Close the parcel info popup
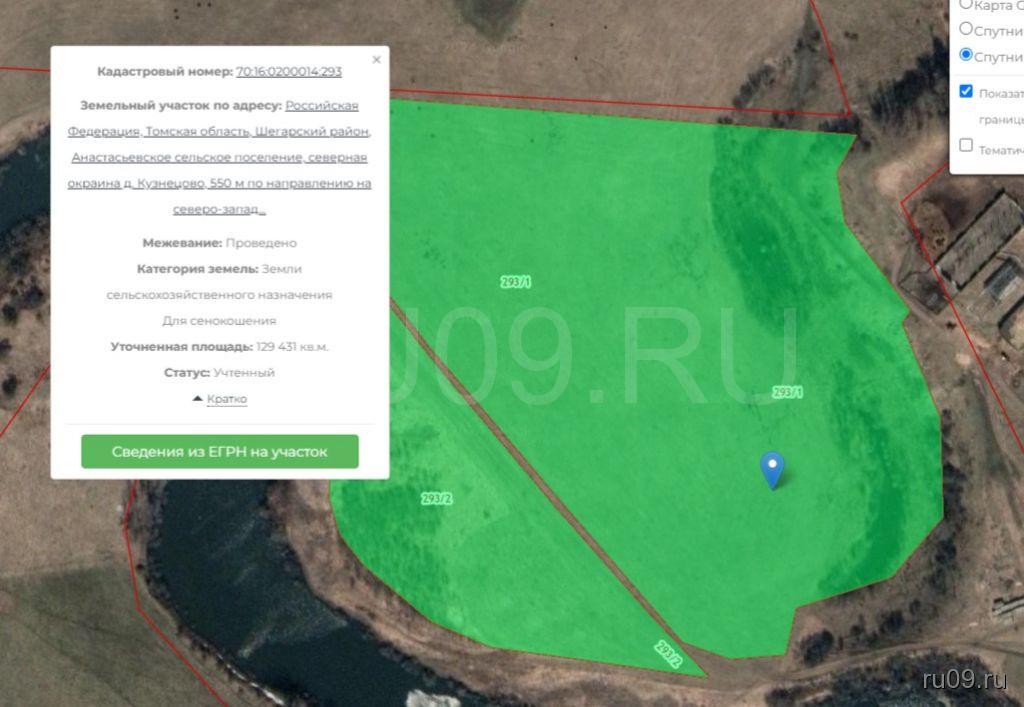 coord(376,60)
